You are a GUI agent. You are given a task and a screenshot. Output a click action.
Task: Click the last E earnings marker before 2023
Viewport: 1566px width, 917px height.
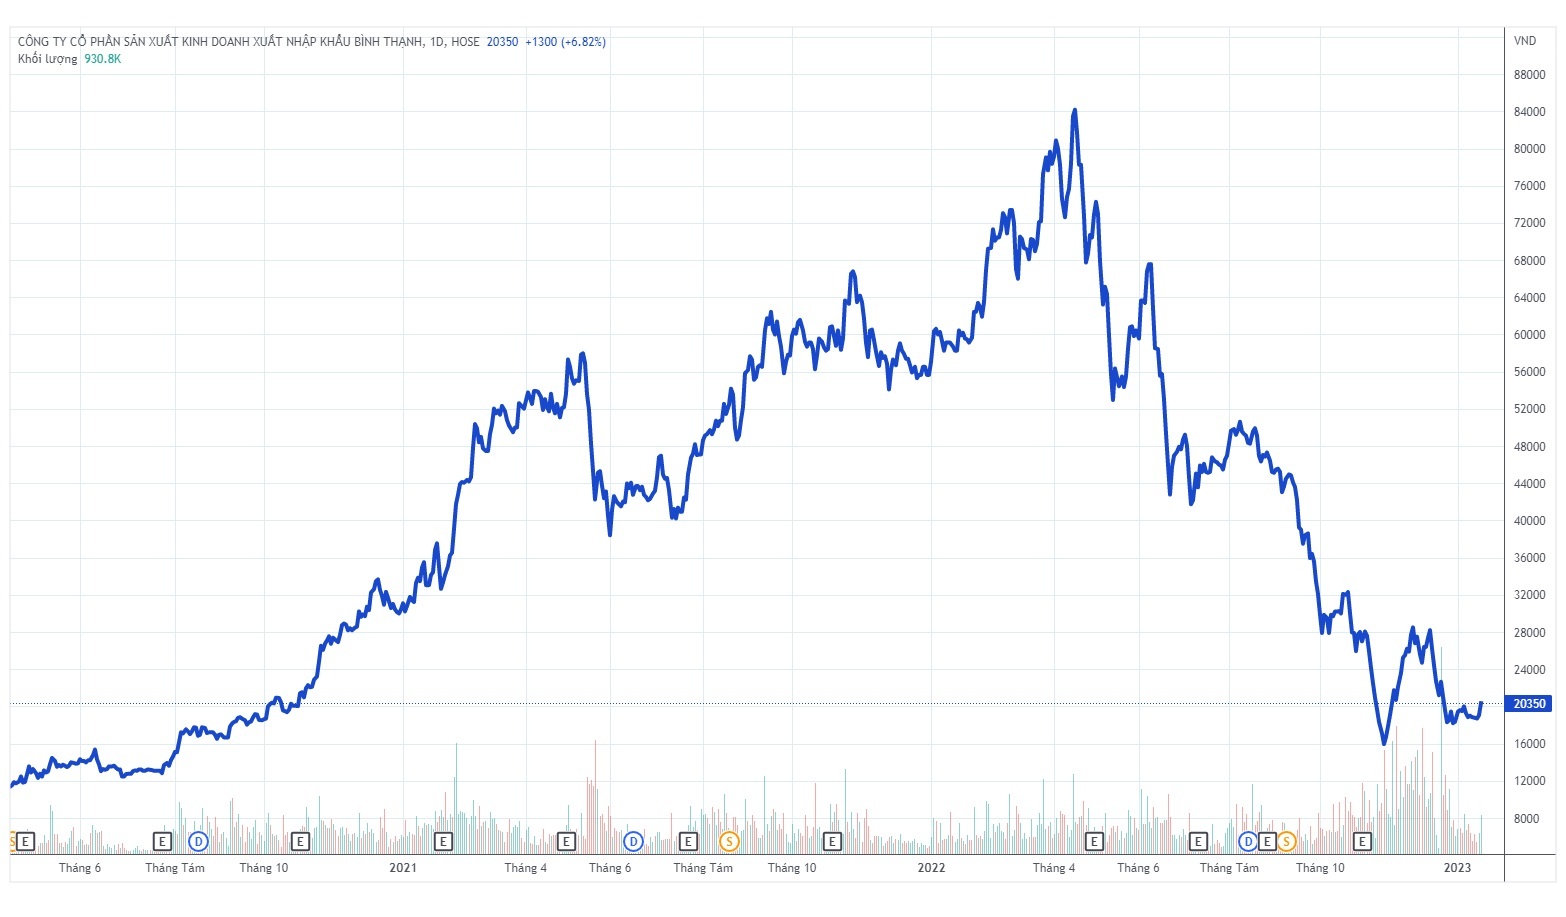pyautogui.click(x=1361, y=841)
